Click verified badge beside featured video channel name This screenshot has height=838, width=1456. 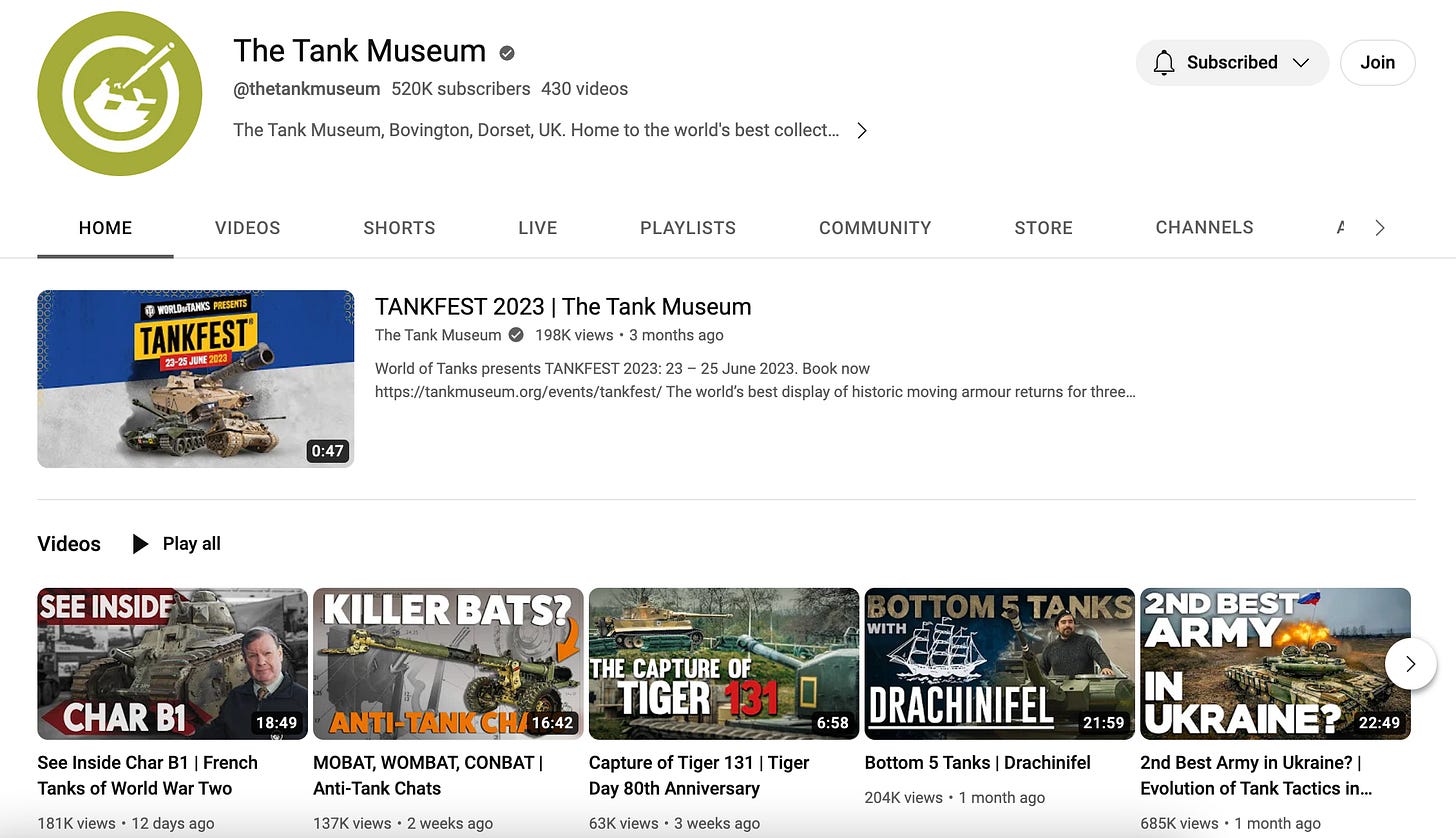[516, 335]
